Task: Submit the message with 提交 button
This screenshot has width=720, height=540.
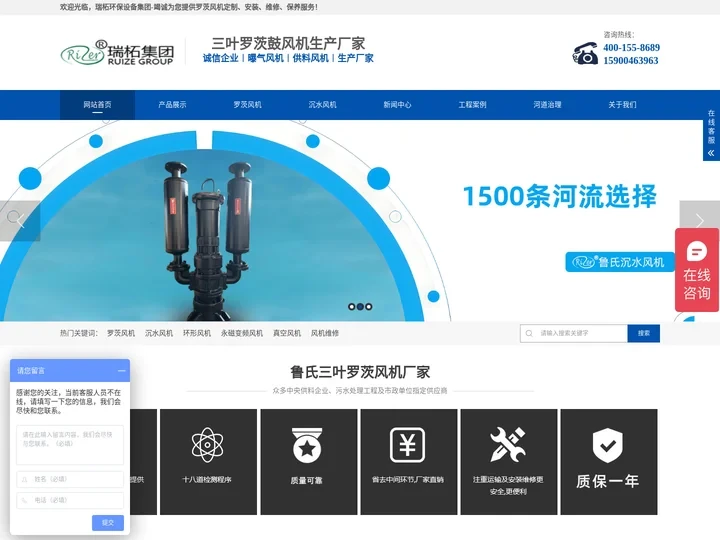Action: pos(108,523)
